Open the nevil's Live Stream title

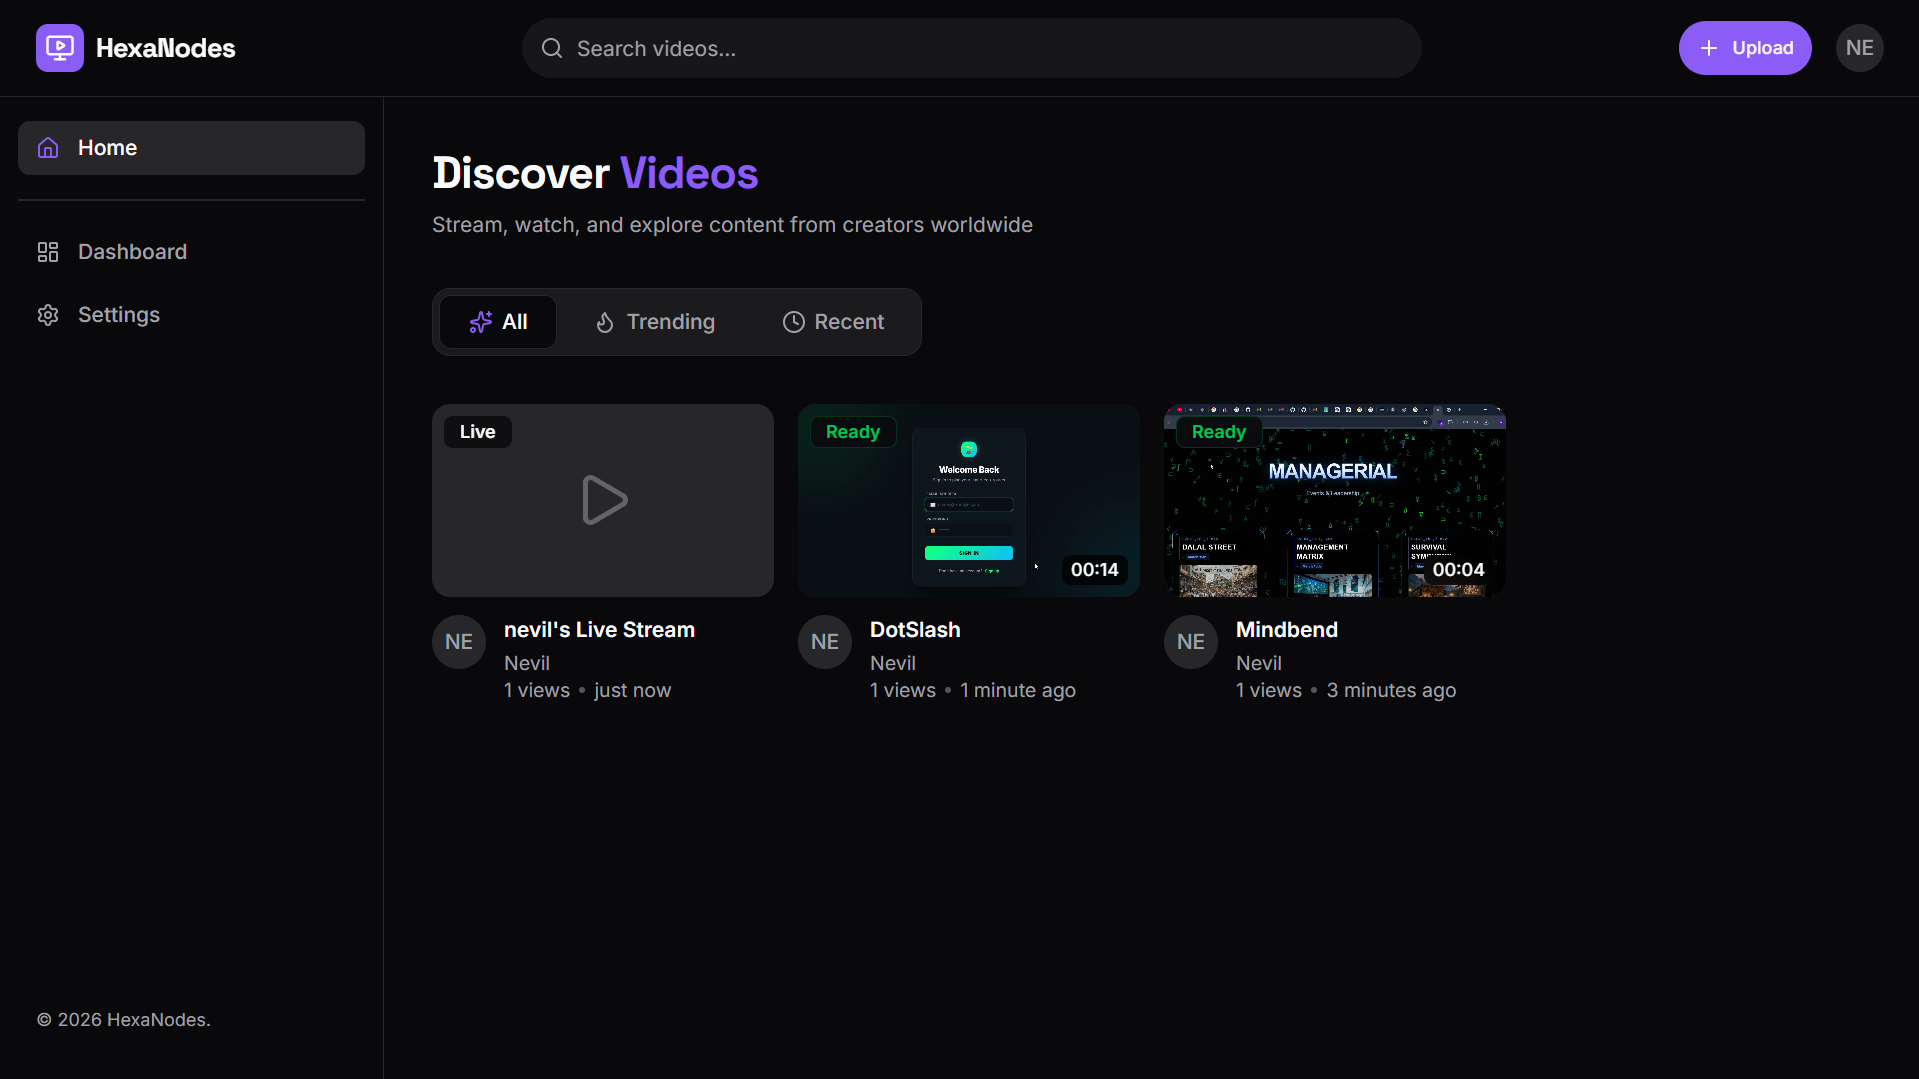(599, 630)
